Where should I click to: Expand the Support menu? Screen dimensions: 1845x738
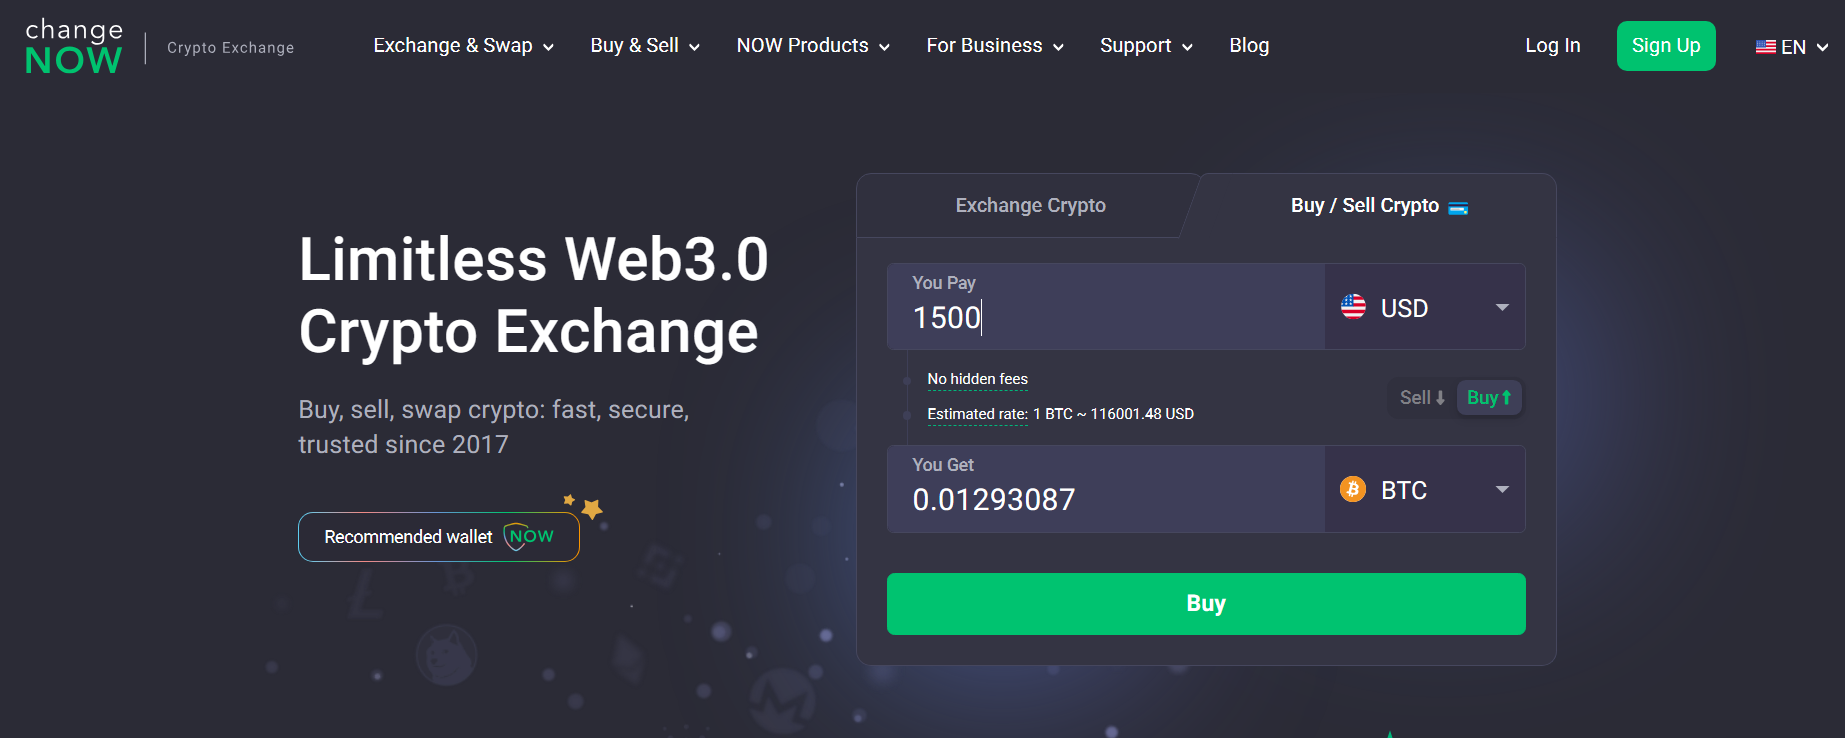click(1146, 46)
